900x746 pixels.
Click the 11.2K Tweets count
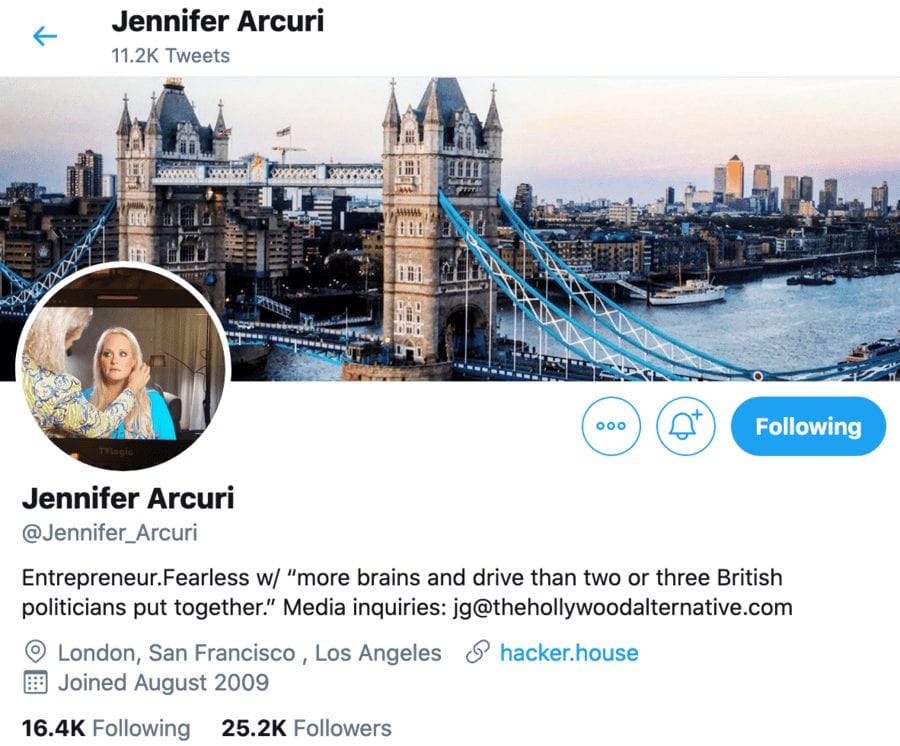click(x=170, y=56)
